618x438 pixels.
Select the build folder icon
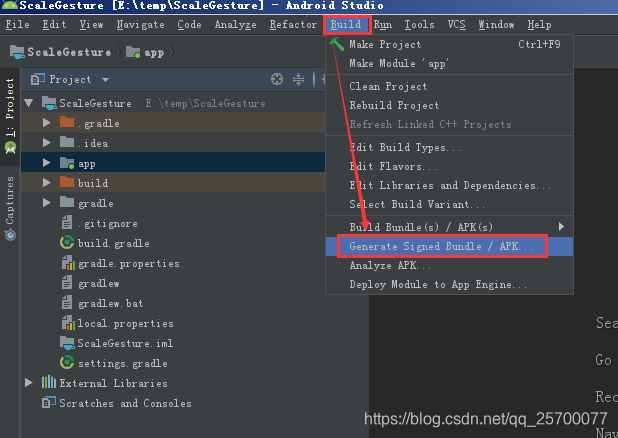pos(67,182)
